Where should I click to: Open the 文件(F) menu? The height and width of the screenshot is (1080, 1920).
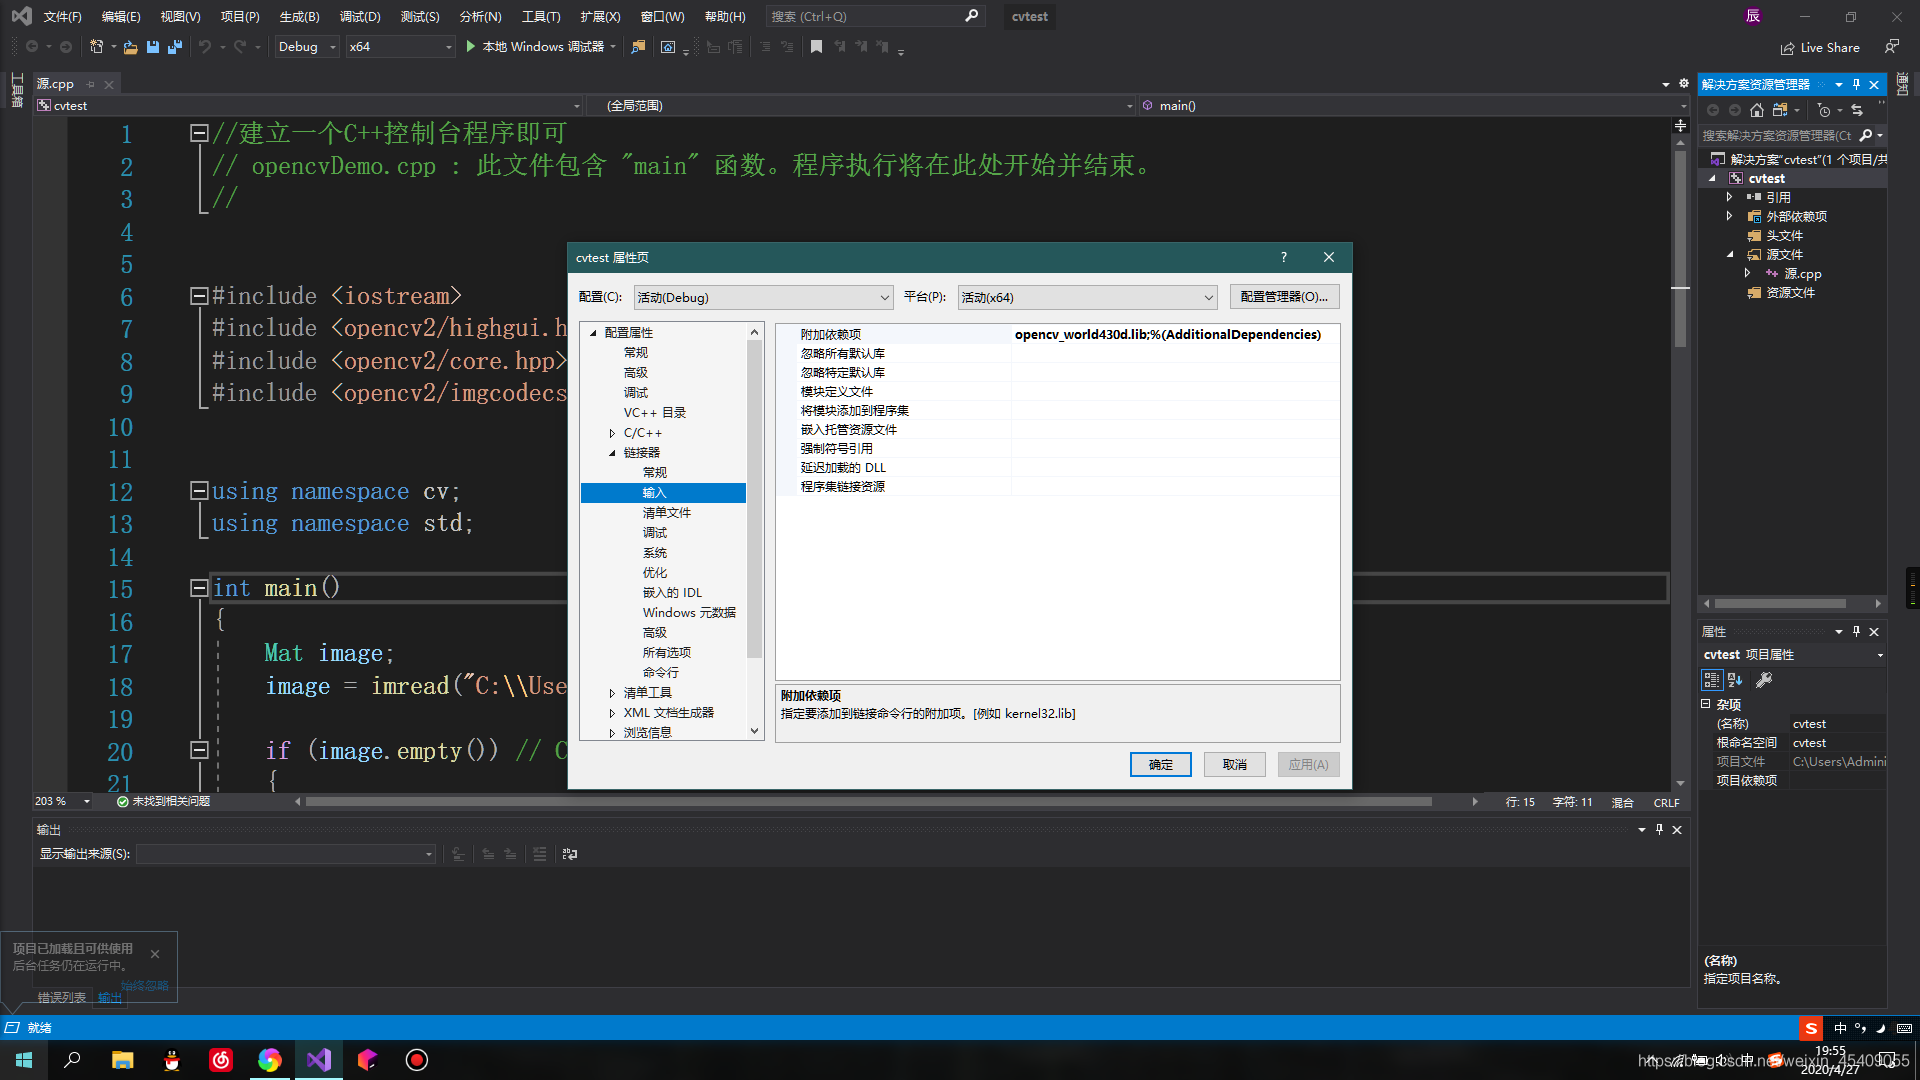tap(62, 17)
